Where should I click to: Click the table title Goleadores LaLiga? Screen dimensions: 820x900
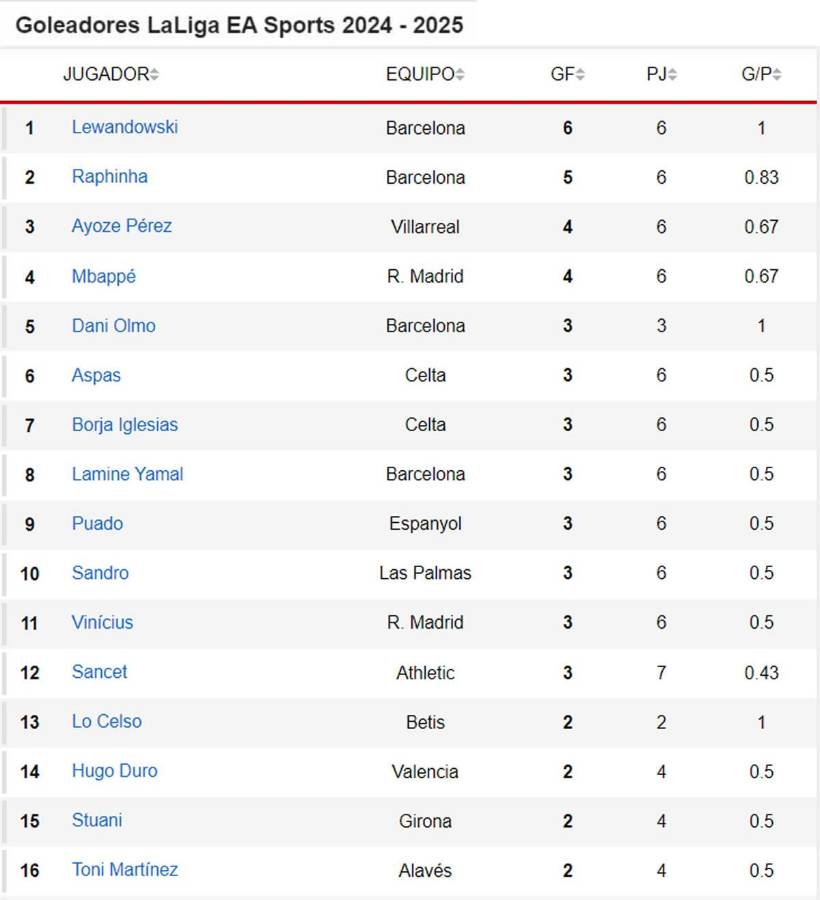[238, 25]
